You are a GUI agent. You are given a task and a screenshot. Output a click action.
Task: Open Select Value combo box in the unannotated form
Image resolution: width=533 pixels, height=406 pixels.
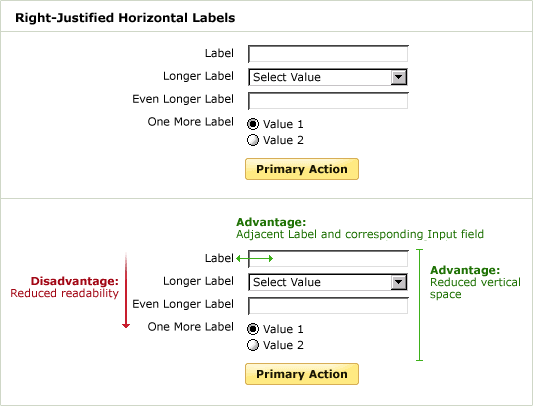328,77
